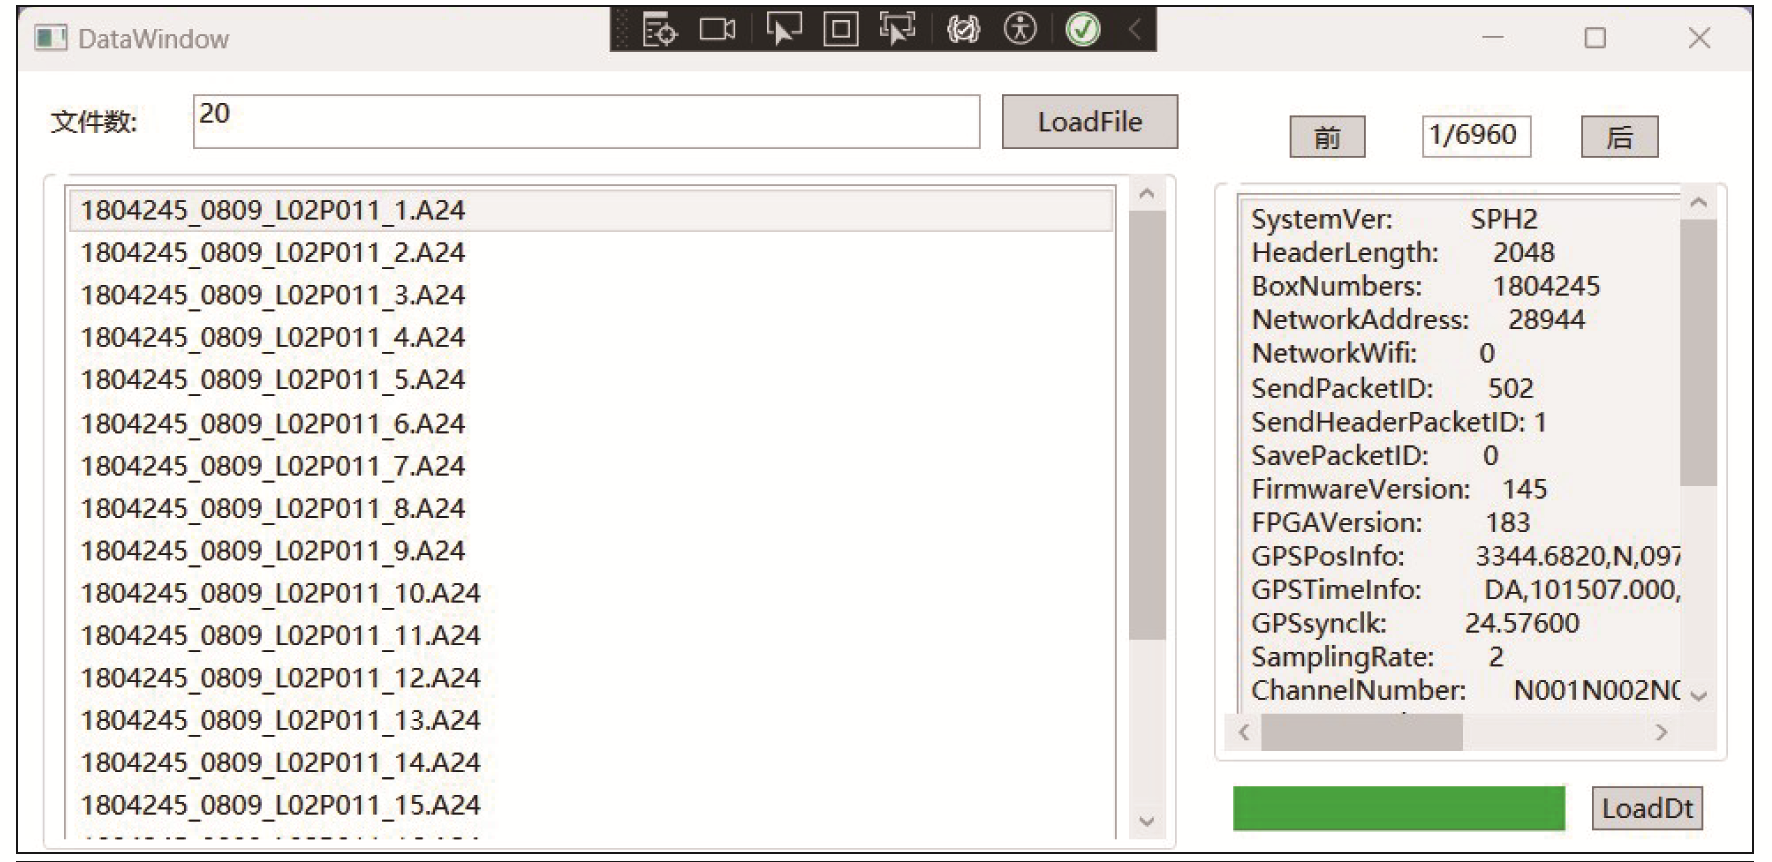The width and height of the screenshot is (1772, 862).
Task: Activate the Select Element pointer tool
Action: (x=783, y=29)
